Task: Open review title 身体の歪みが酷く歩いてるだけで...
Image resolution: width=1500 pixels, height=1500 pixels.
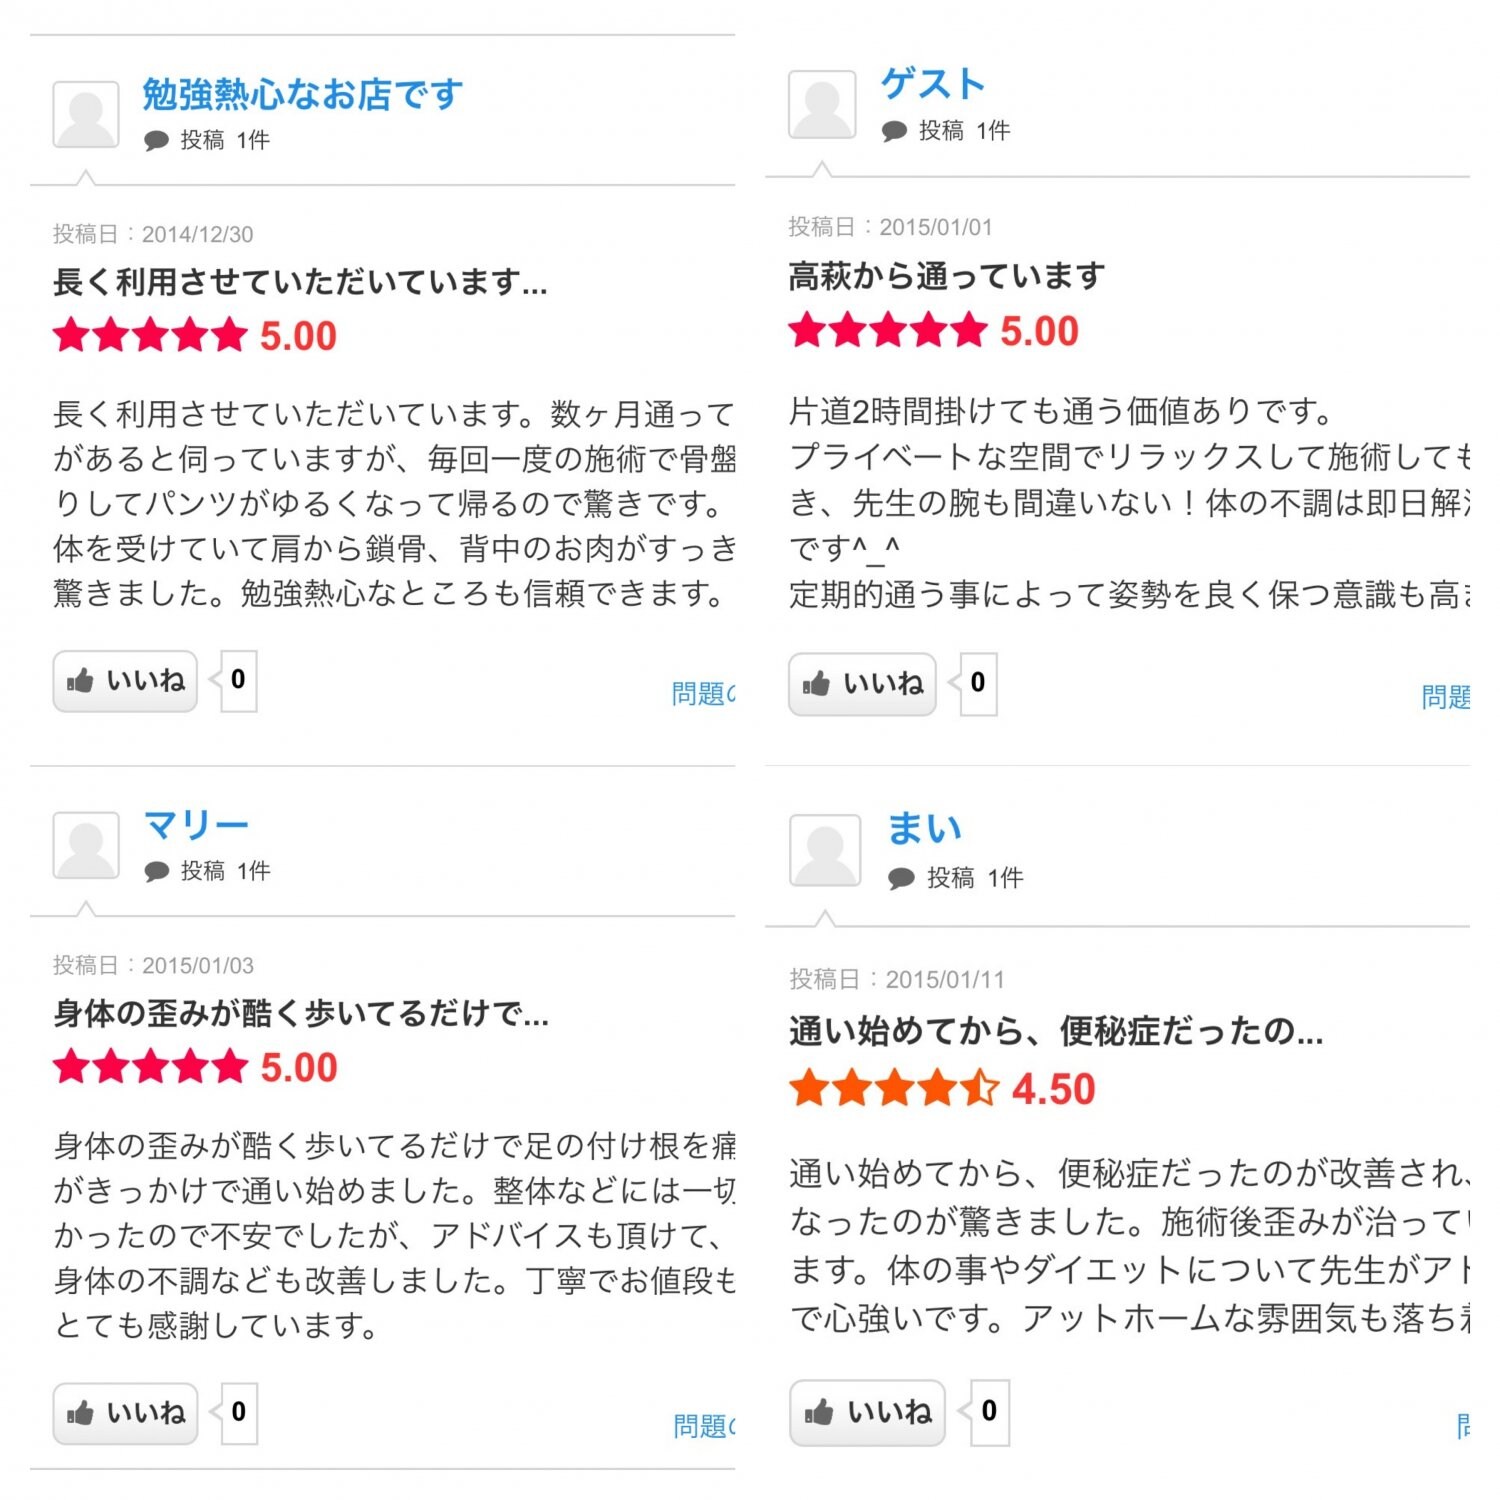Action: (300, 1013)
